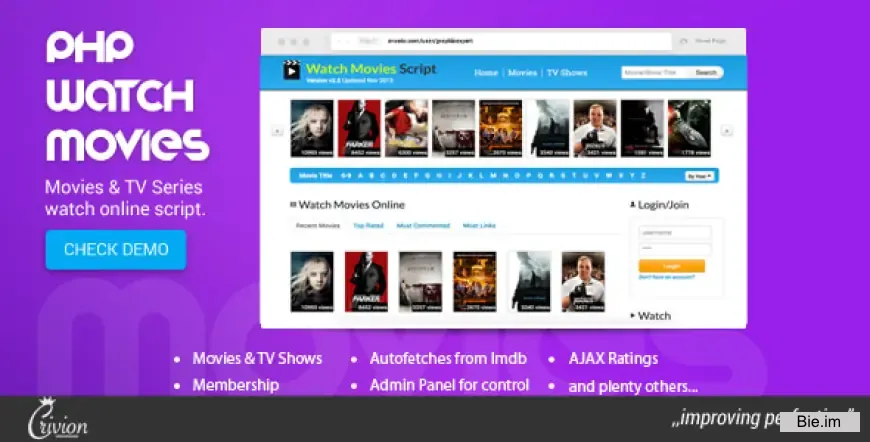
Task: Click the user icon beside Login/Join
Action: [633, 205]
